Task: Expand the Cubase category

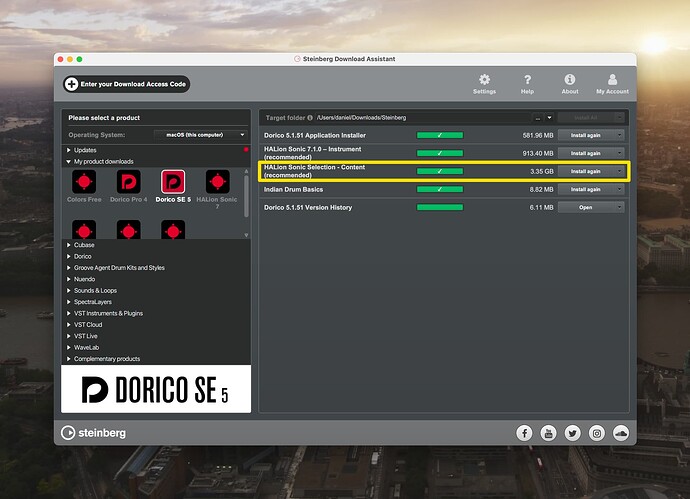Action: pos(69,245)
